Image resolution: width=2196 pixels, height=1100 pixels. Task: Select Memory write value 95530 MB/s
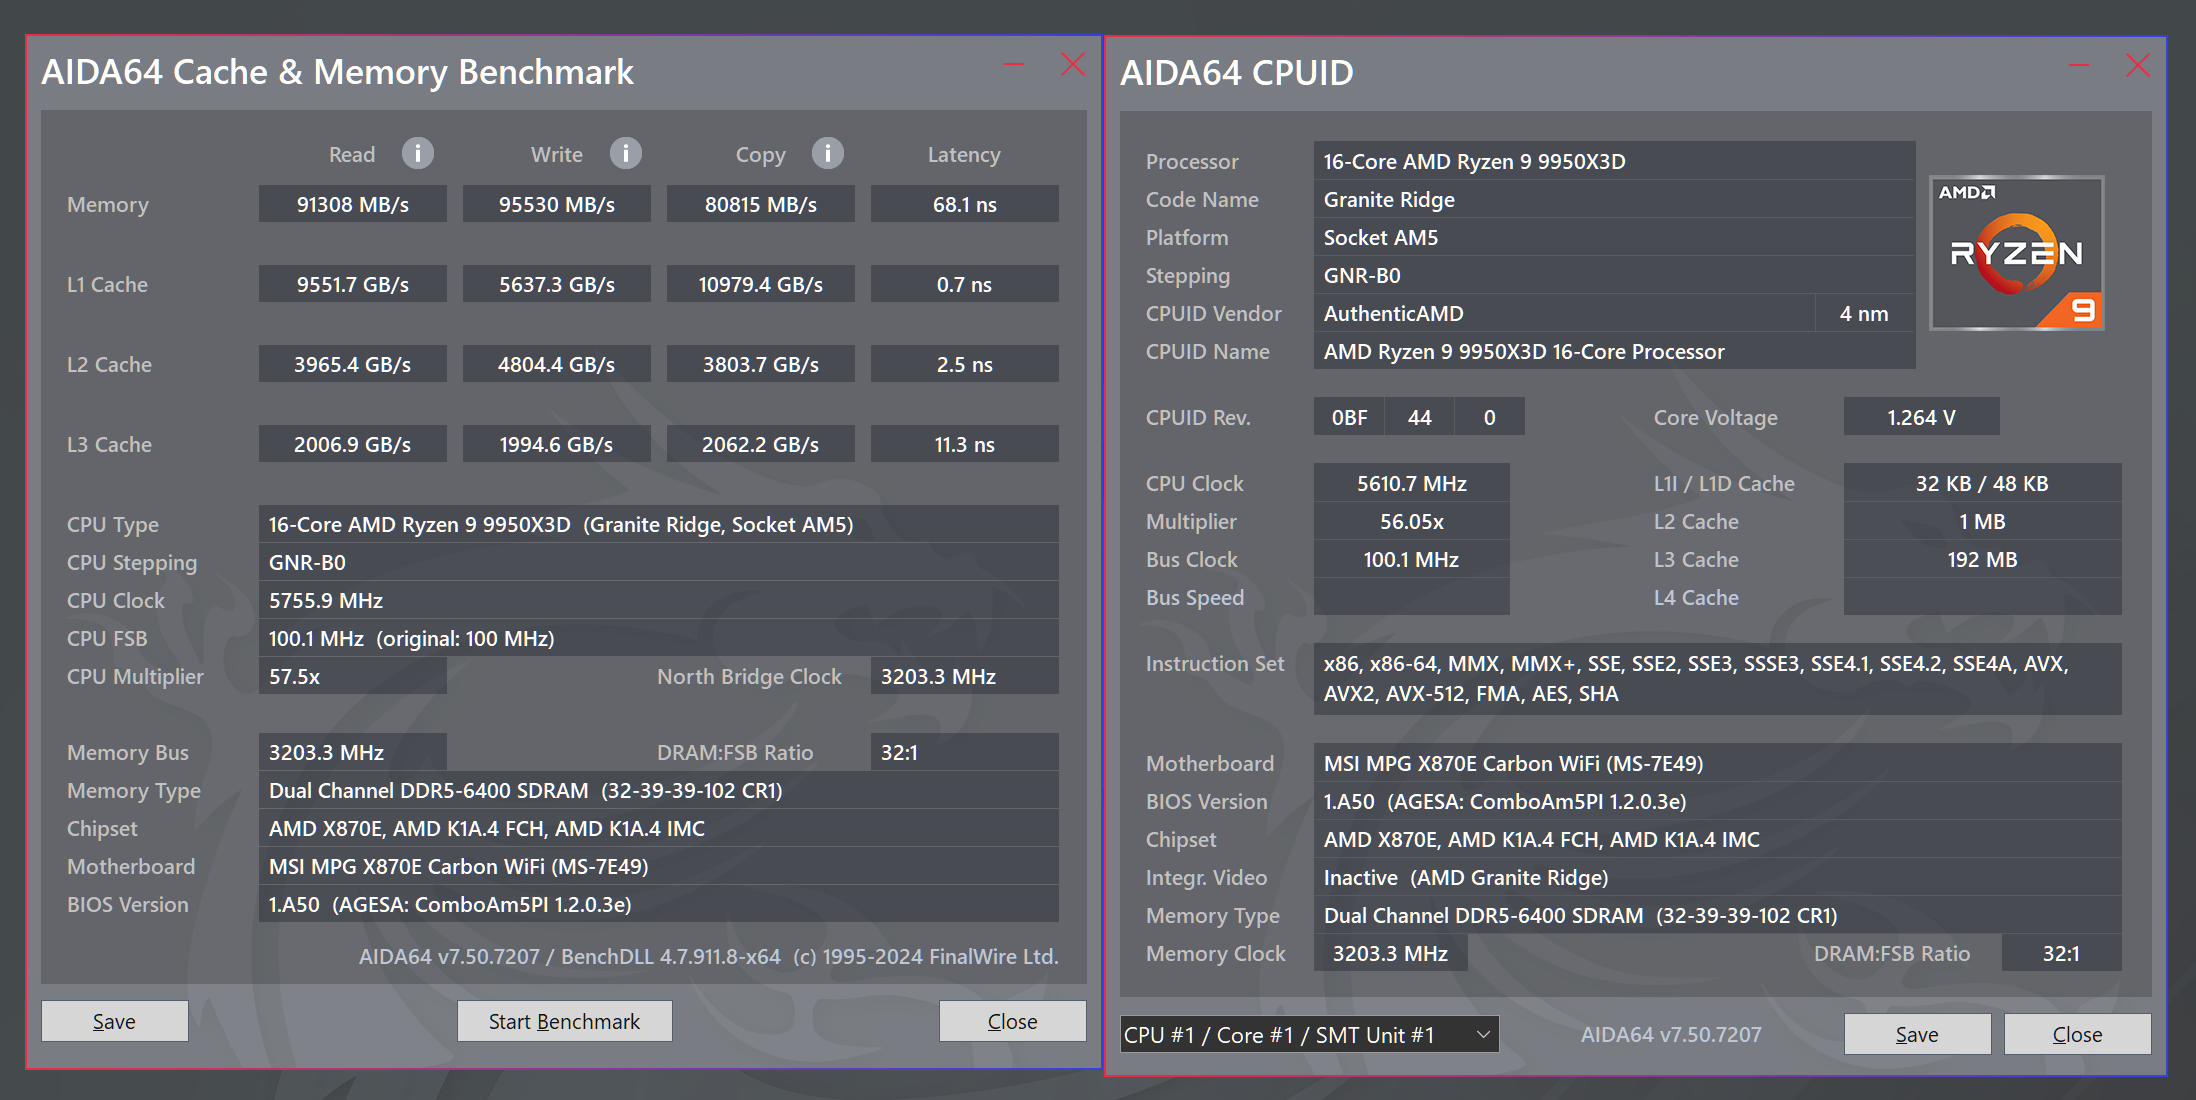[556, 204]
